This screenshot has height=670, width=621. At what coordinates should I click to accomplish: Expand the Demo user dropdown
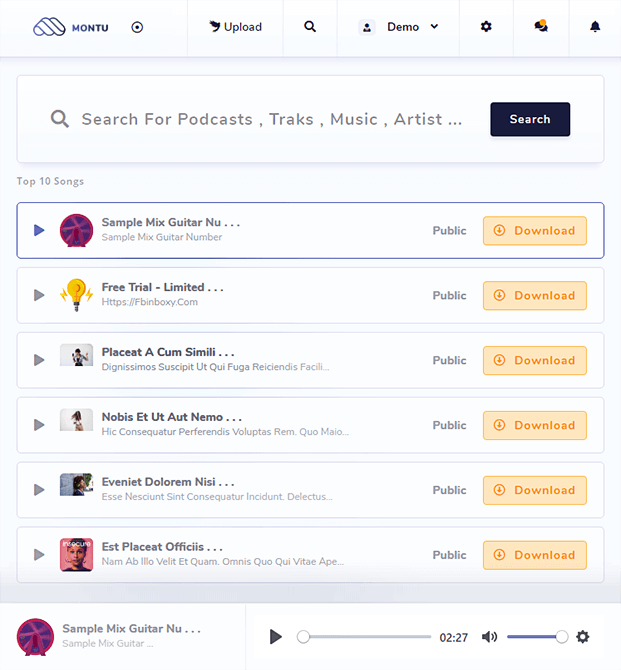[399, 27]
